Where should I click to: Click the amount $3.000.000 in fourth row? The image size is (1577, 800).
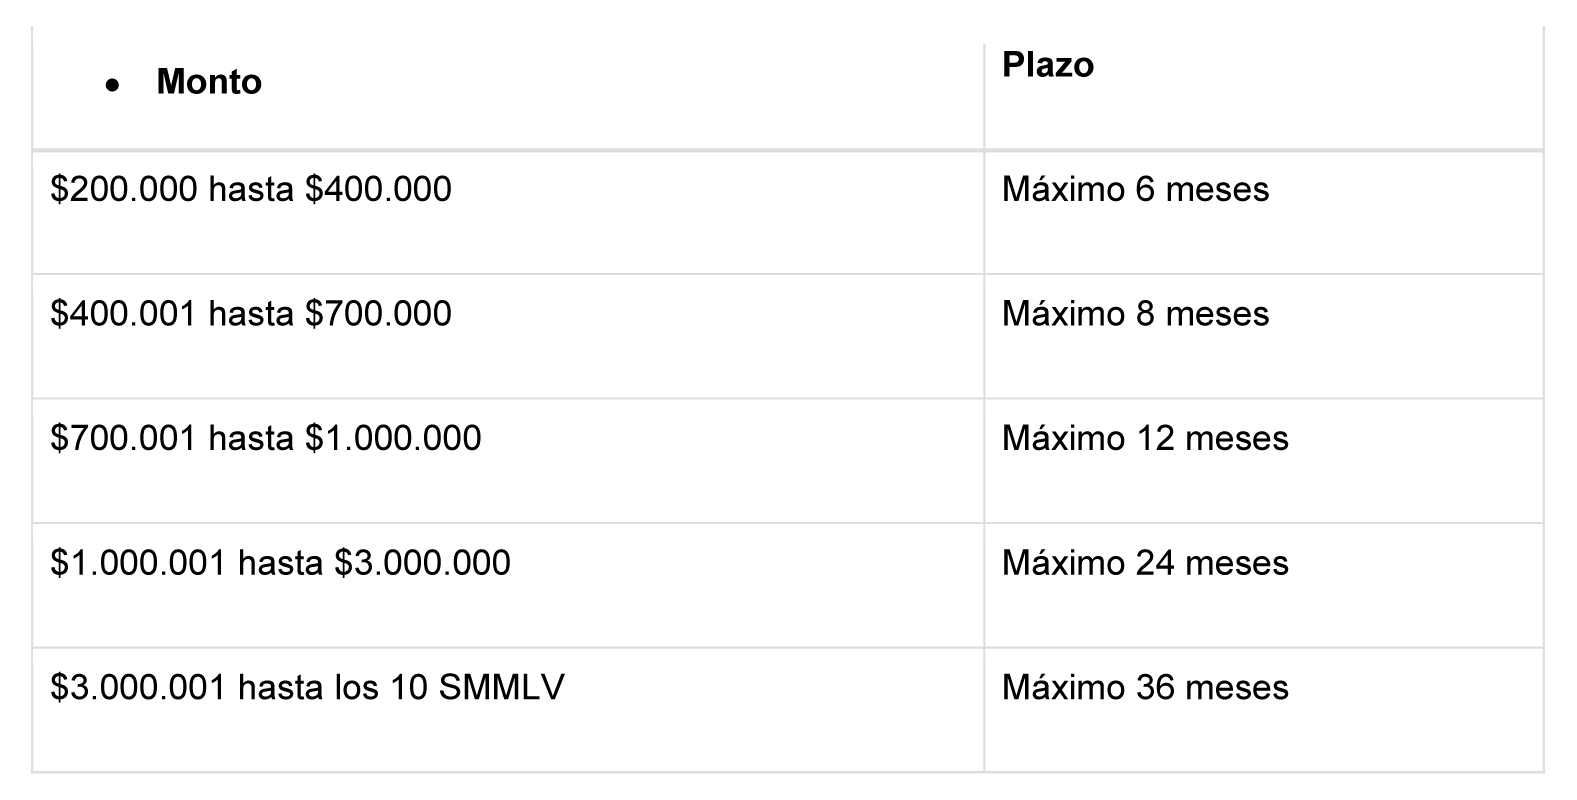pyautogui.click(x=422, y=563)
